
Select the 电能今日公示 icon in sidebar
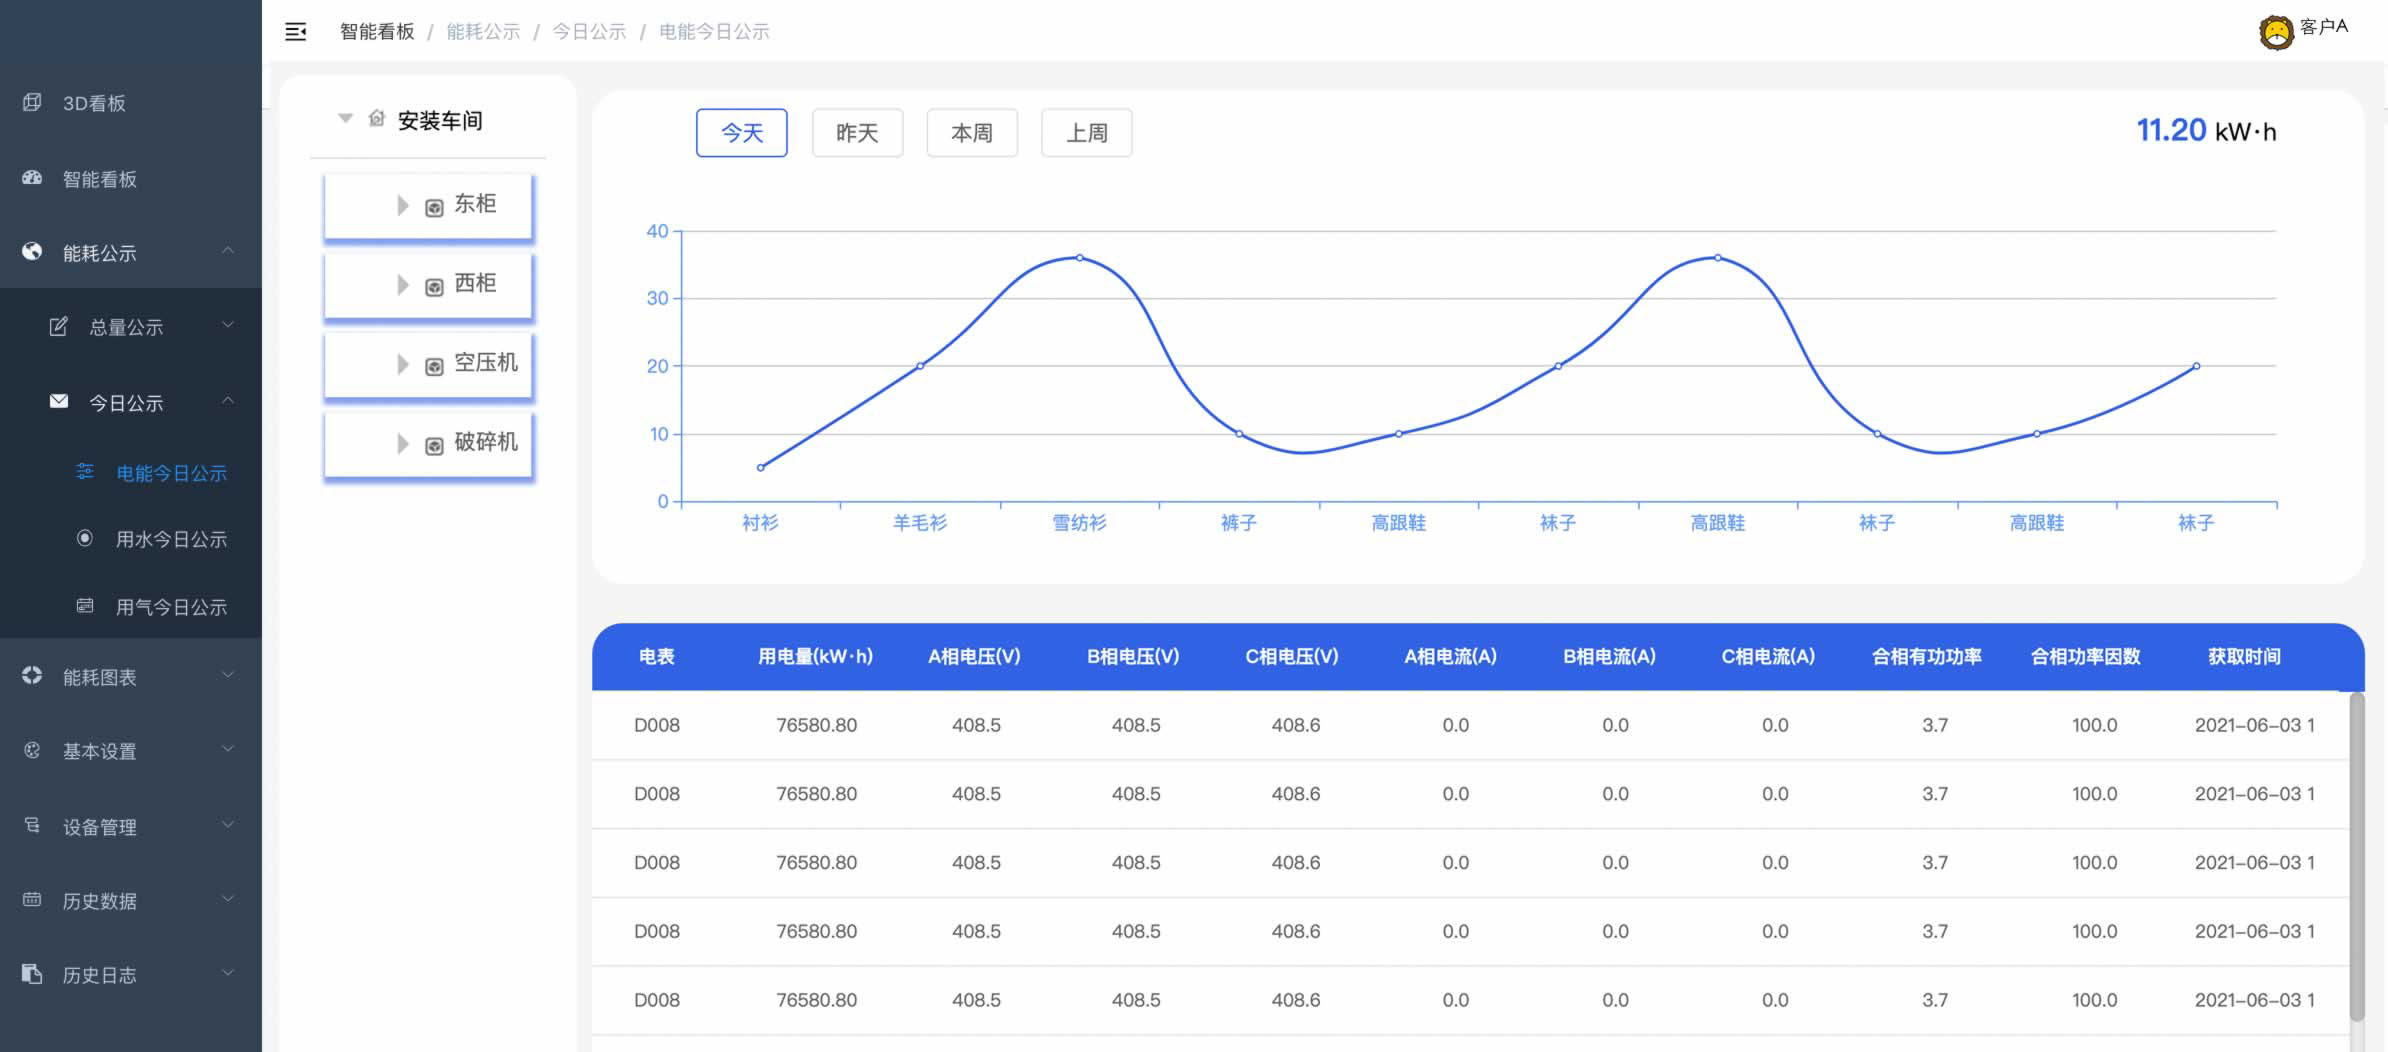(85, 471)
